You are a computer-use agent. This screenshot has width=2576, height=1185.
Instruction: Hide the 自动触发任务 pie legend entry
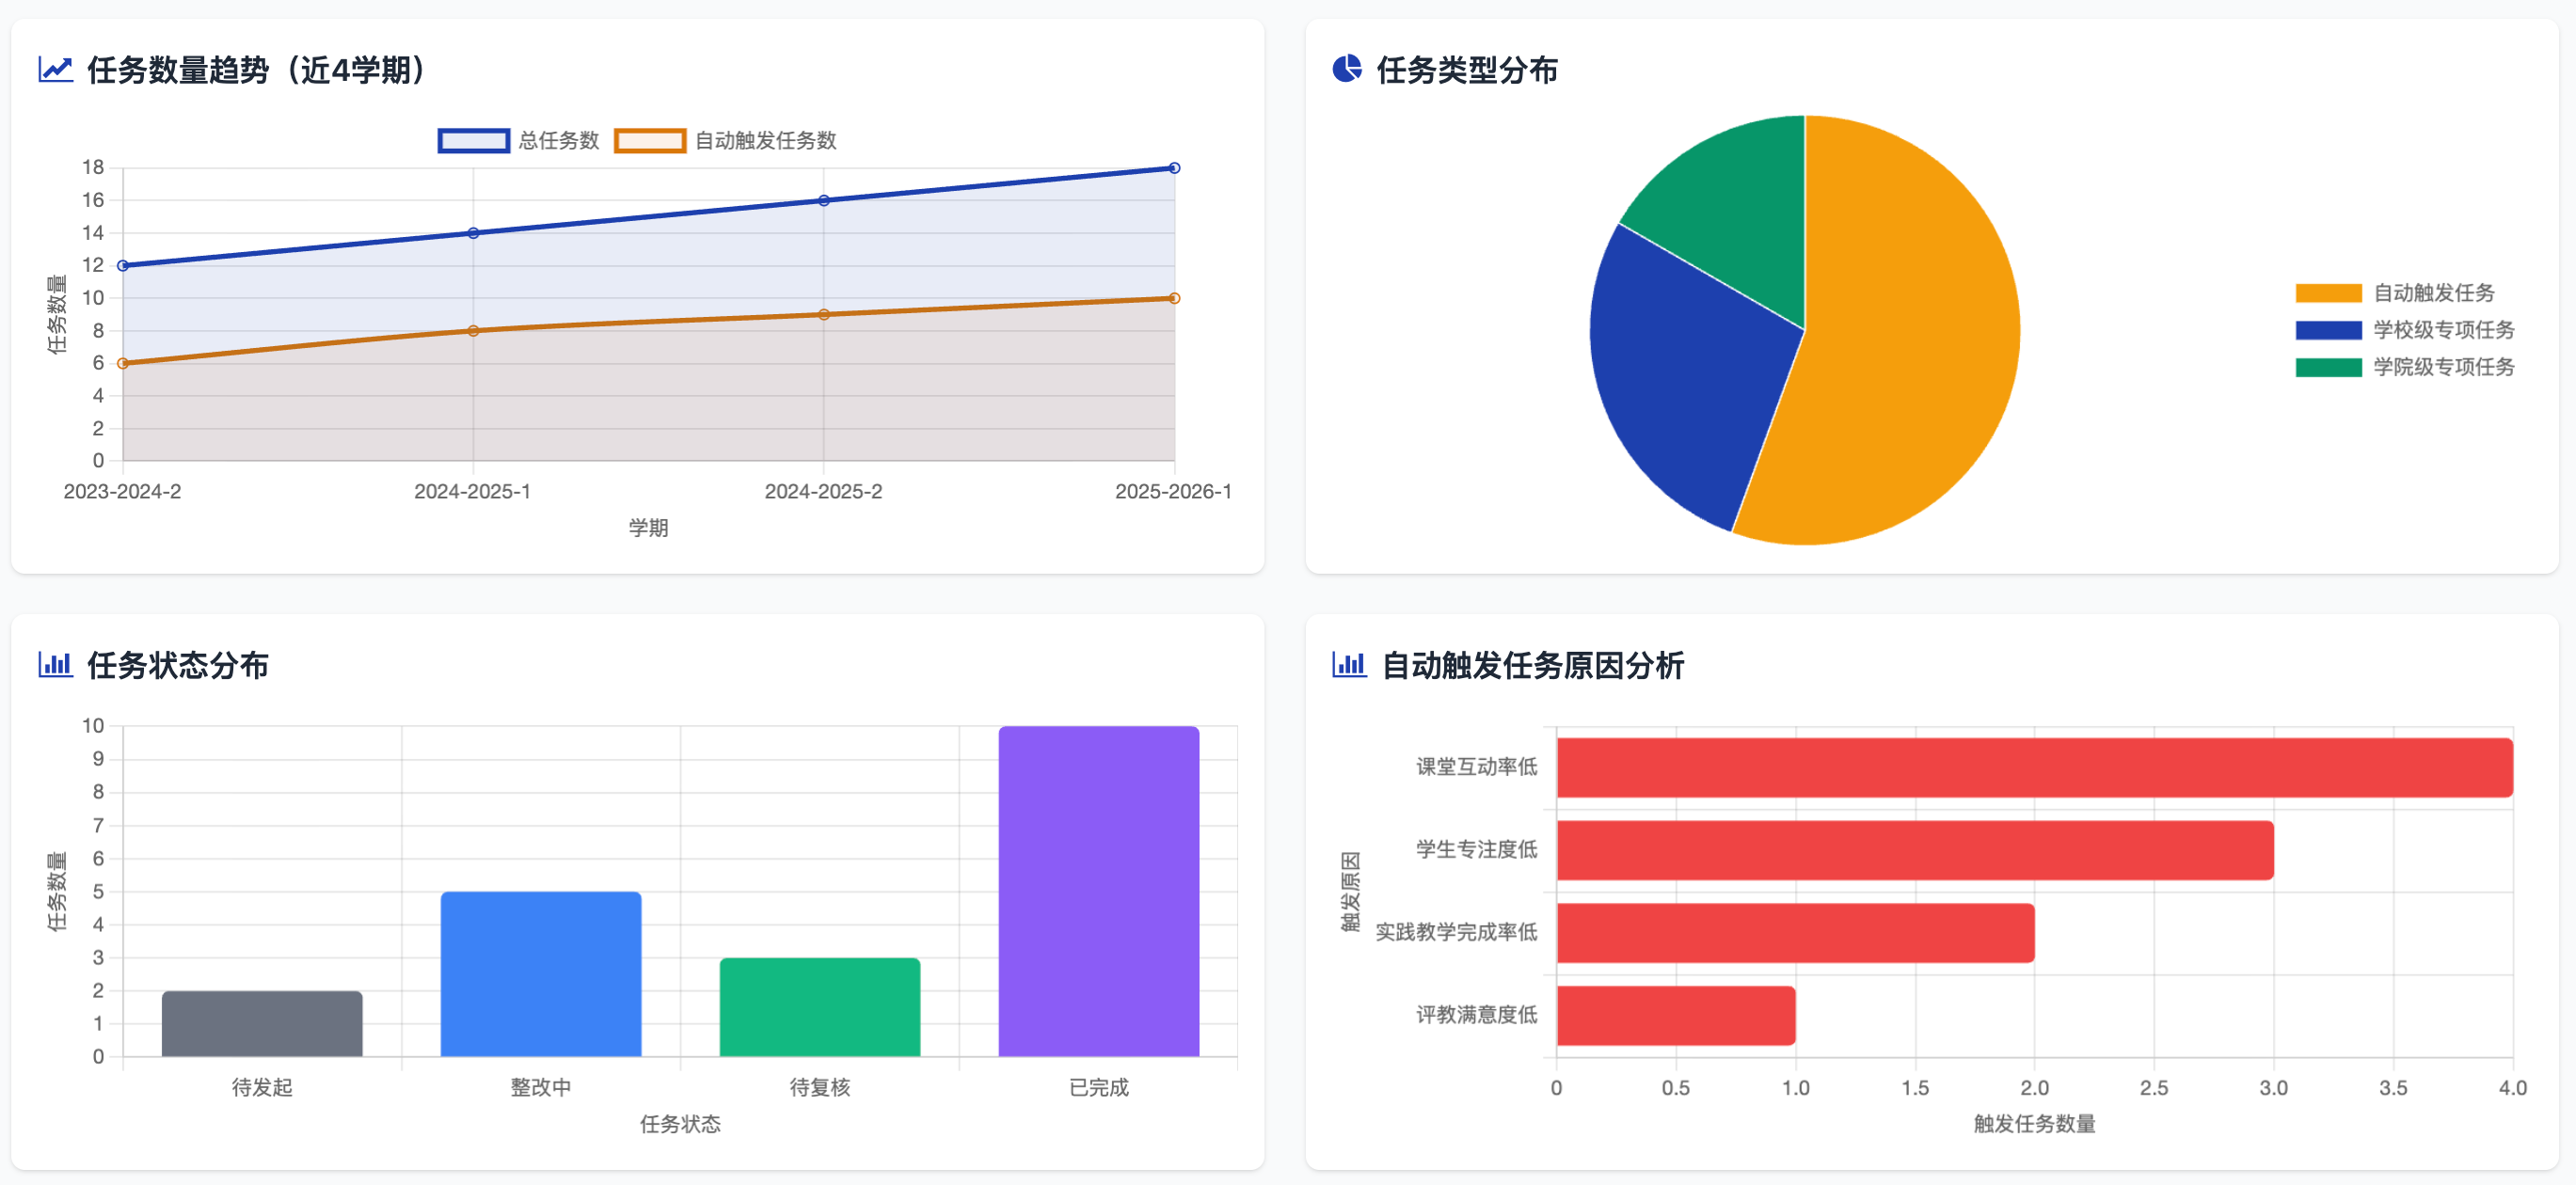click(x=2404, y=293)
